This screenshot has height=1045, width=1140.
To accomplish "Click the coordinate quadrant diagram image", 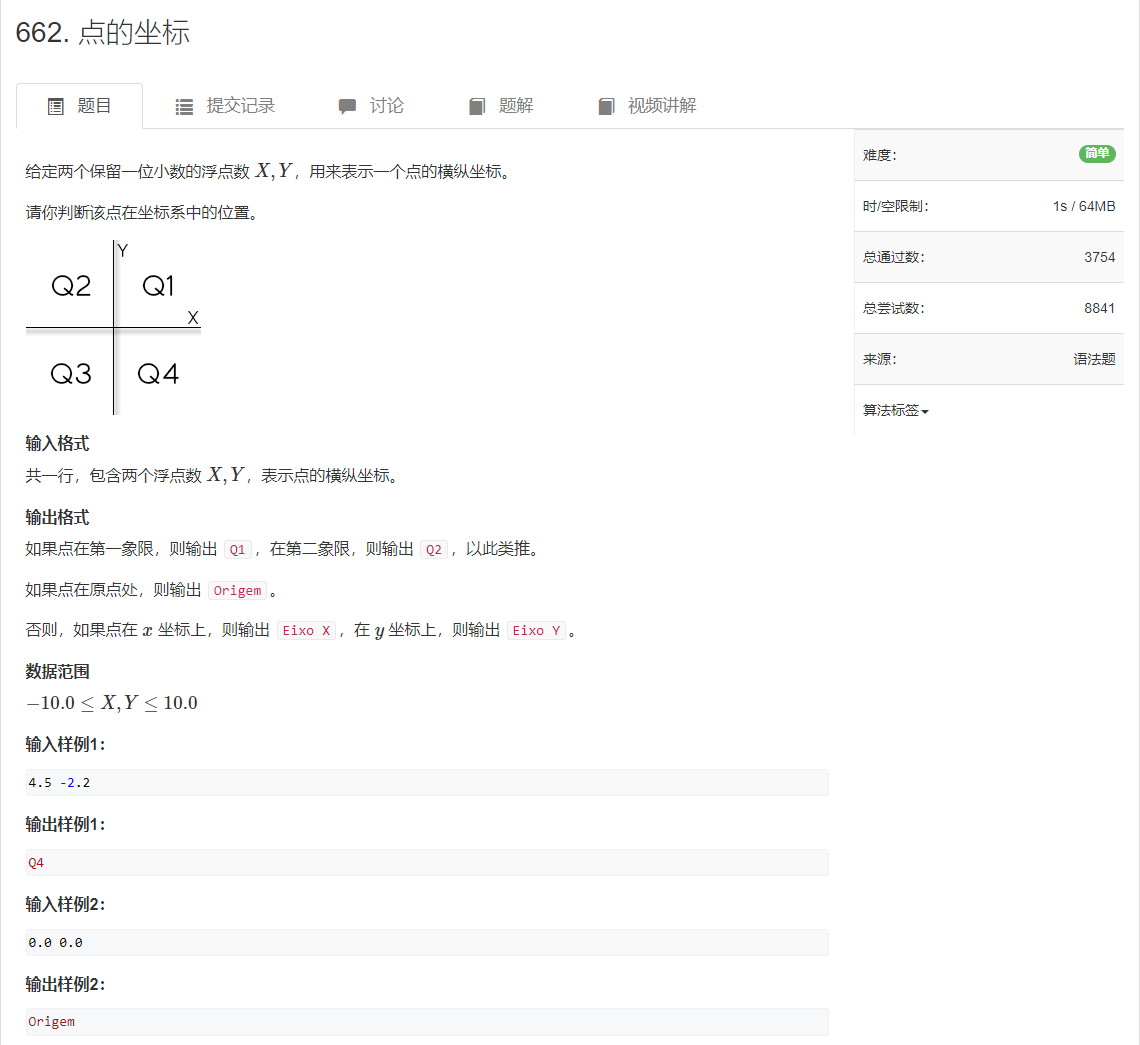I will pyautogui.click(x=113, y=327).
